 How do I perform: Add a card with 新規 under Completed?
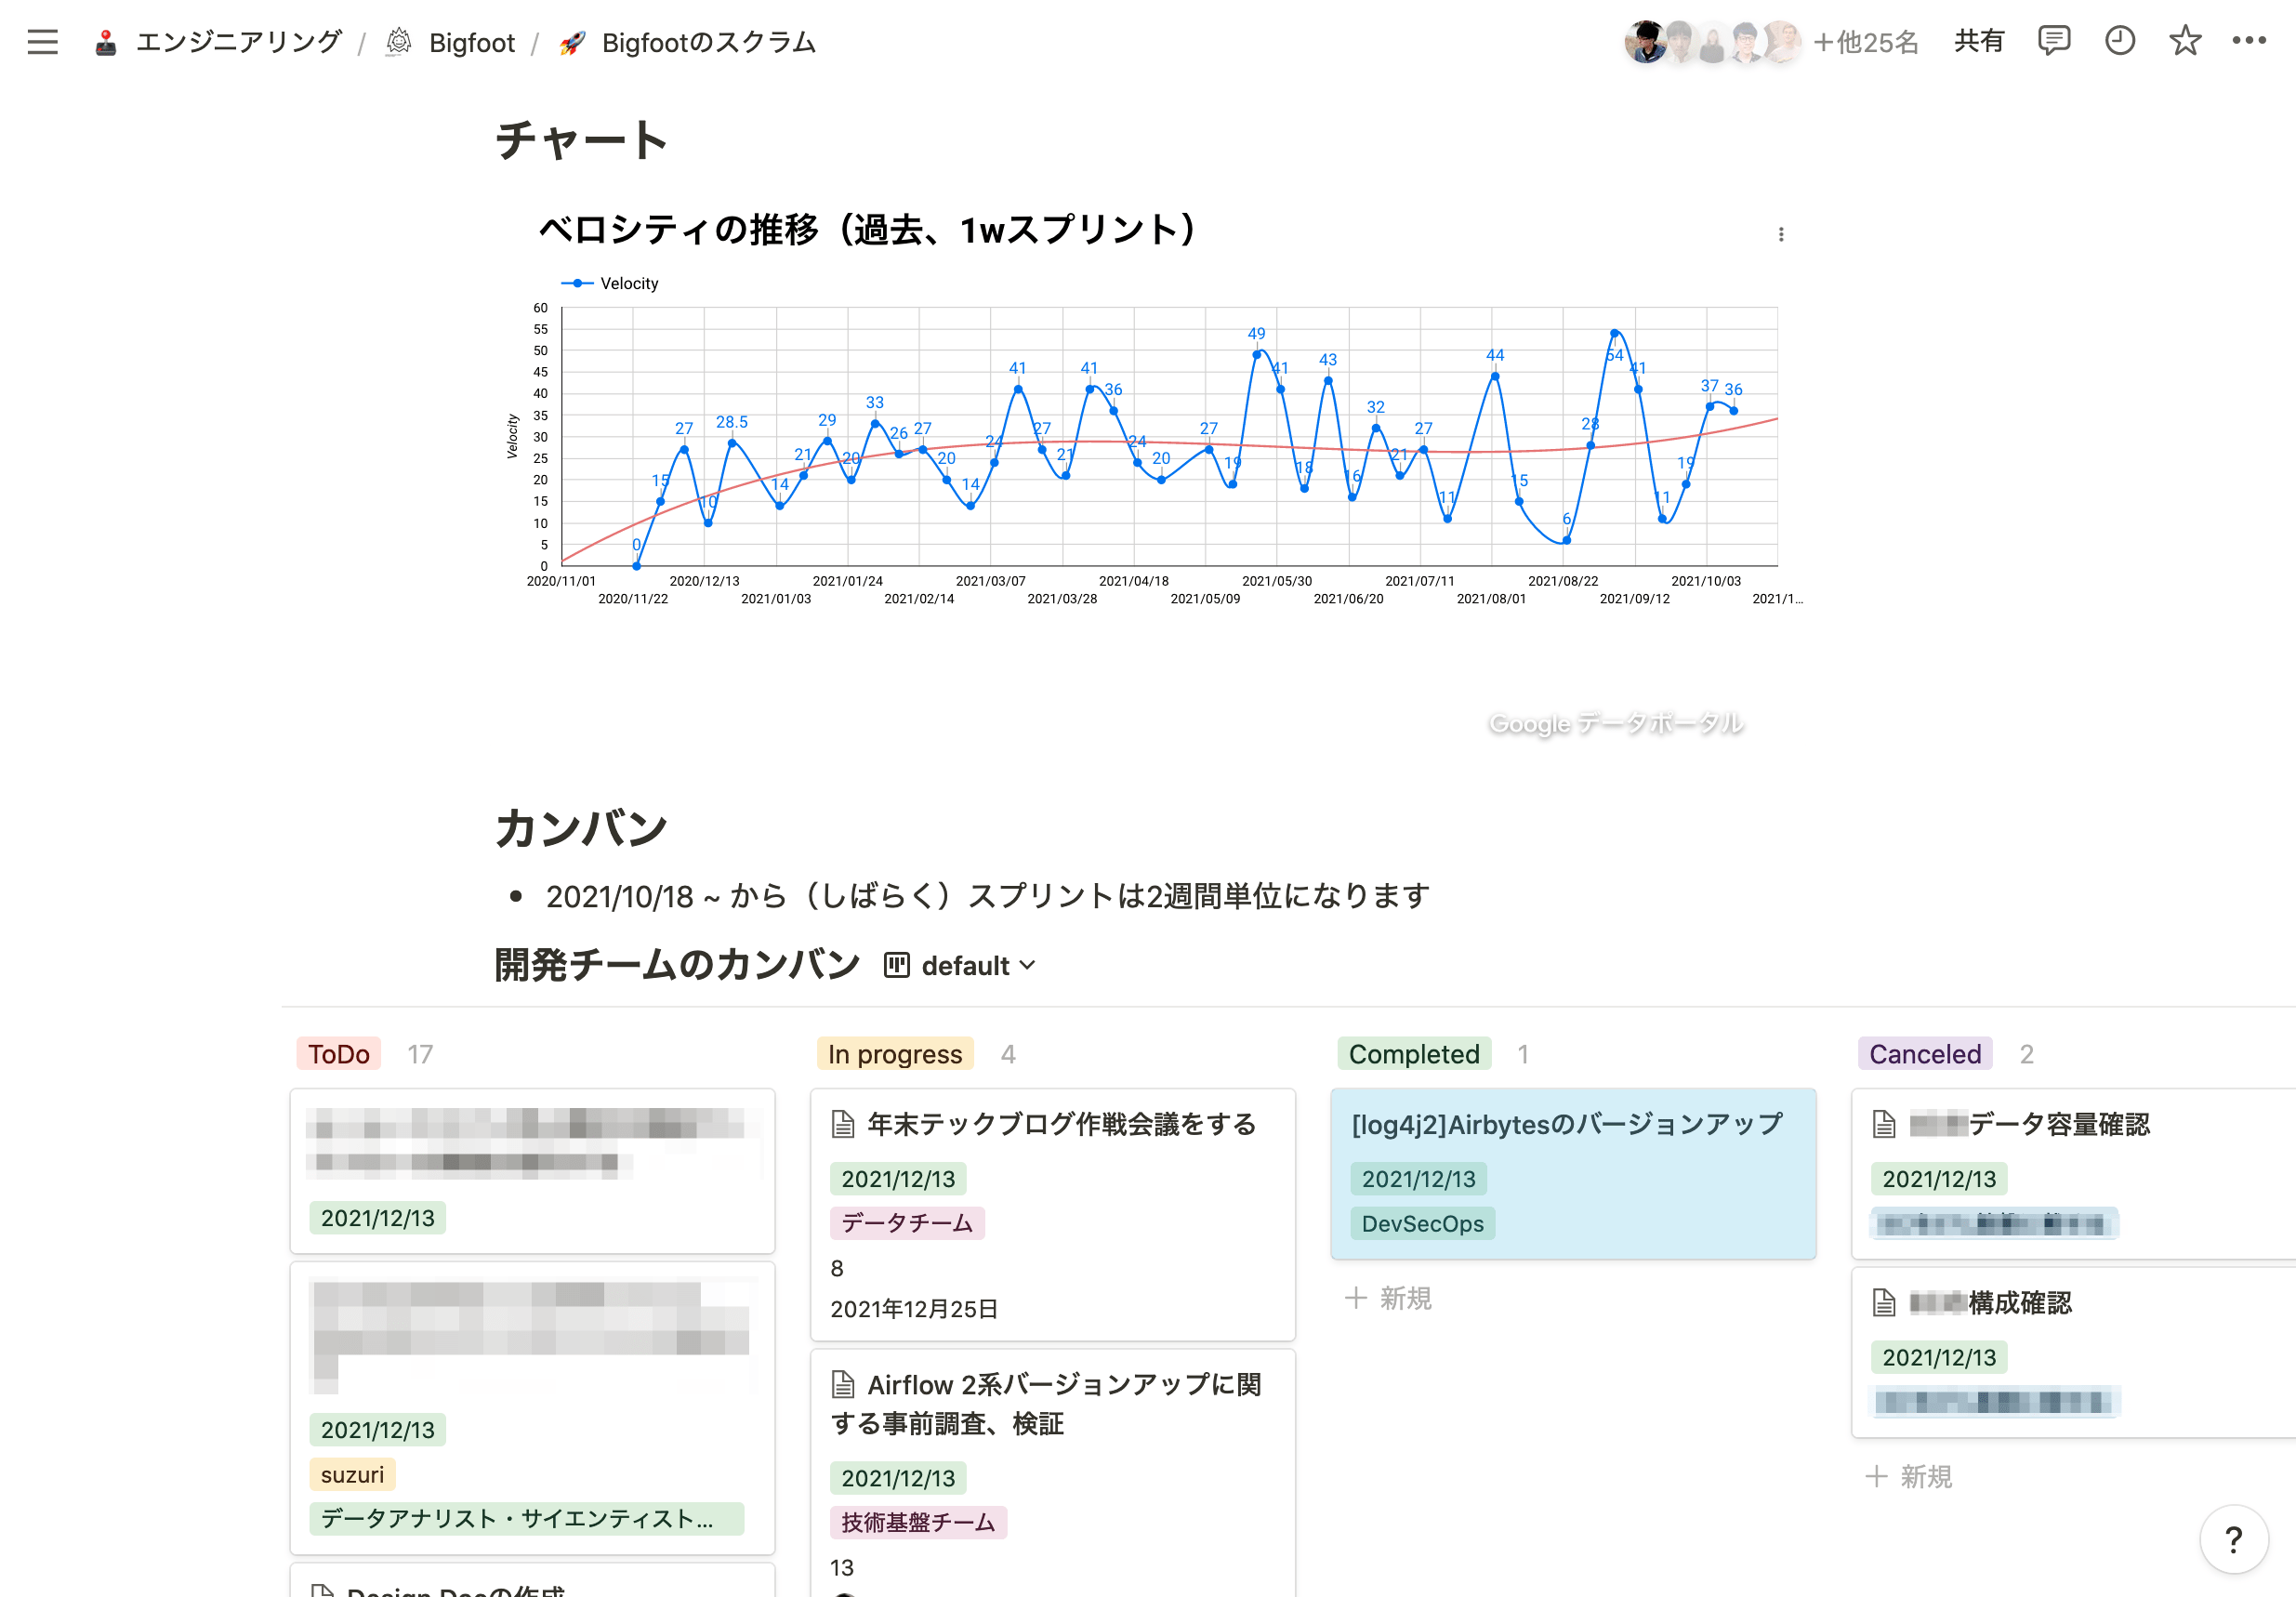pos(1389,1298)
